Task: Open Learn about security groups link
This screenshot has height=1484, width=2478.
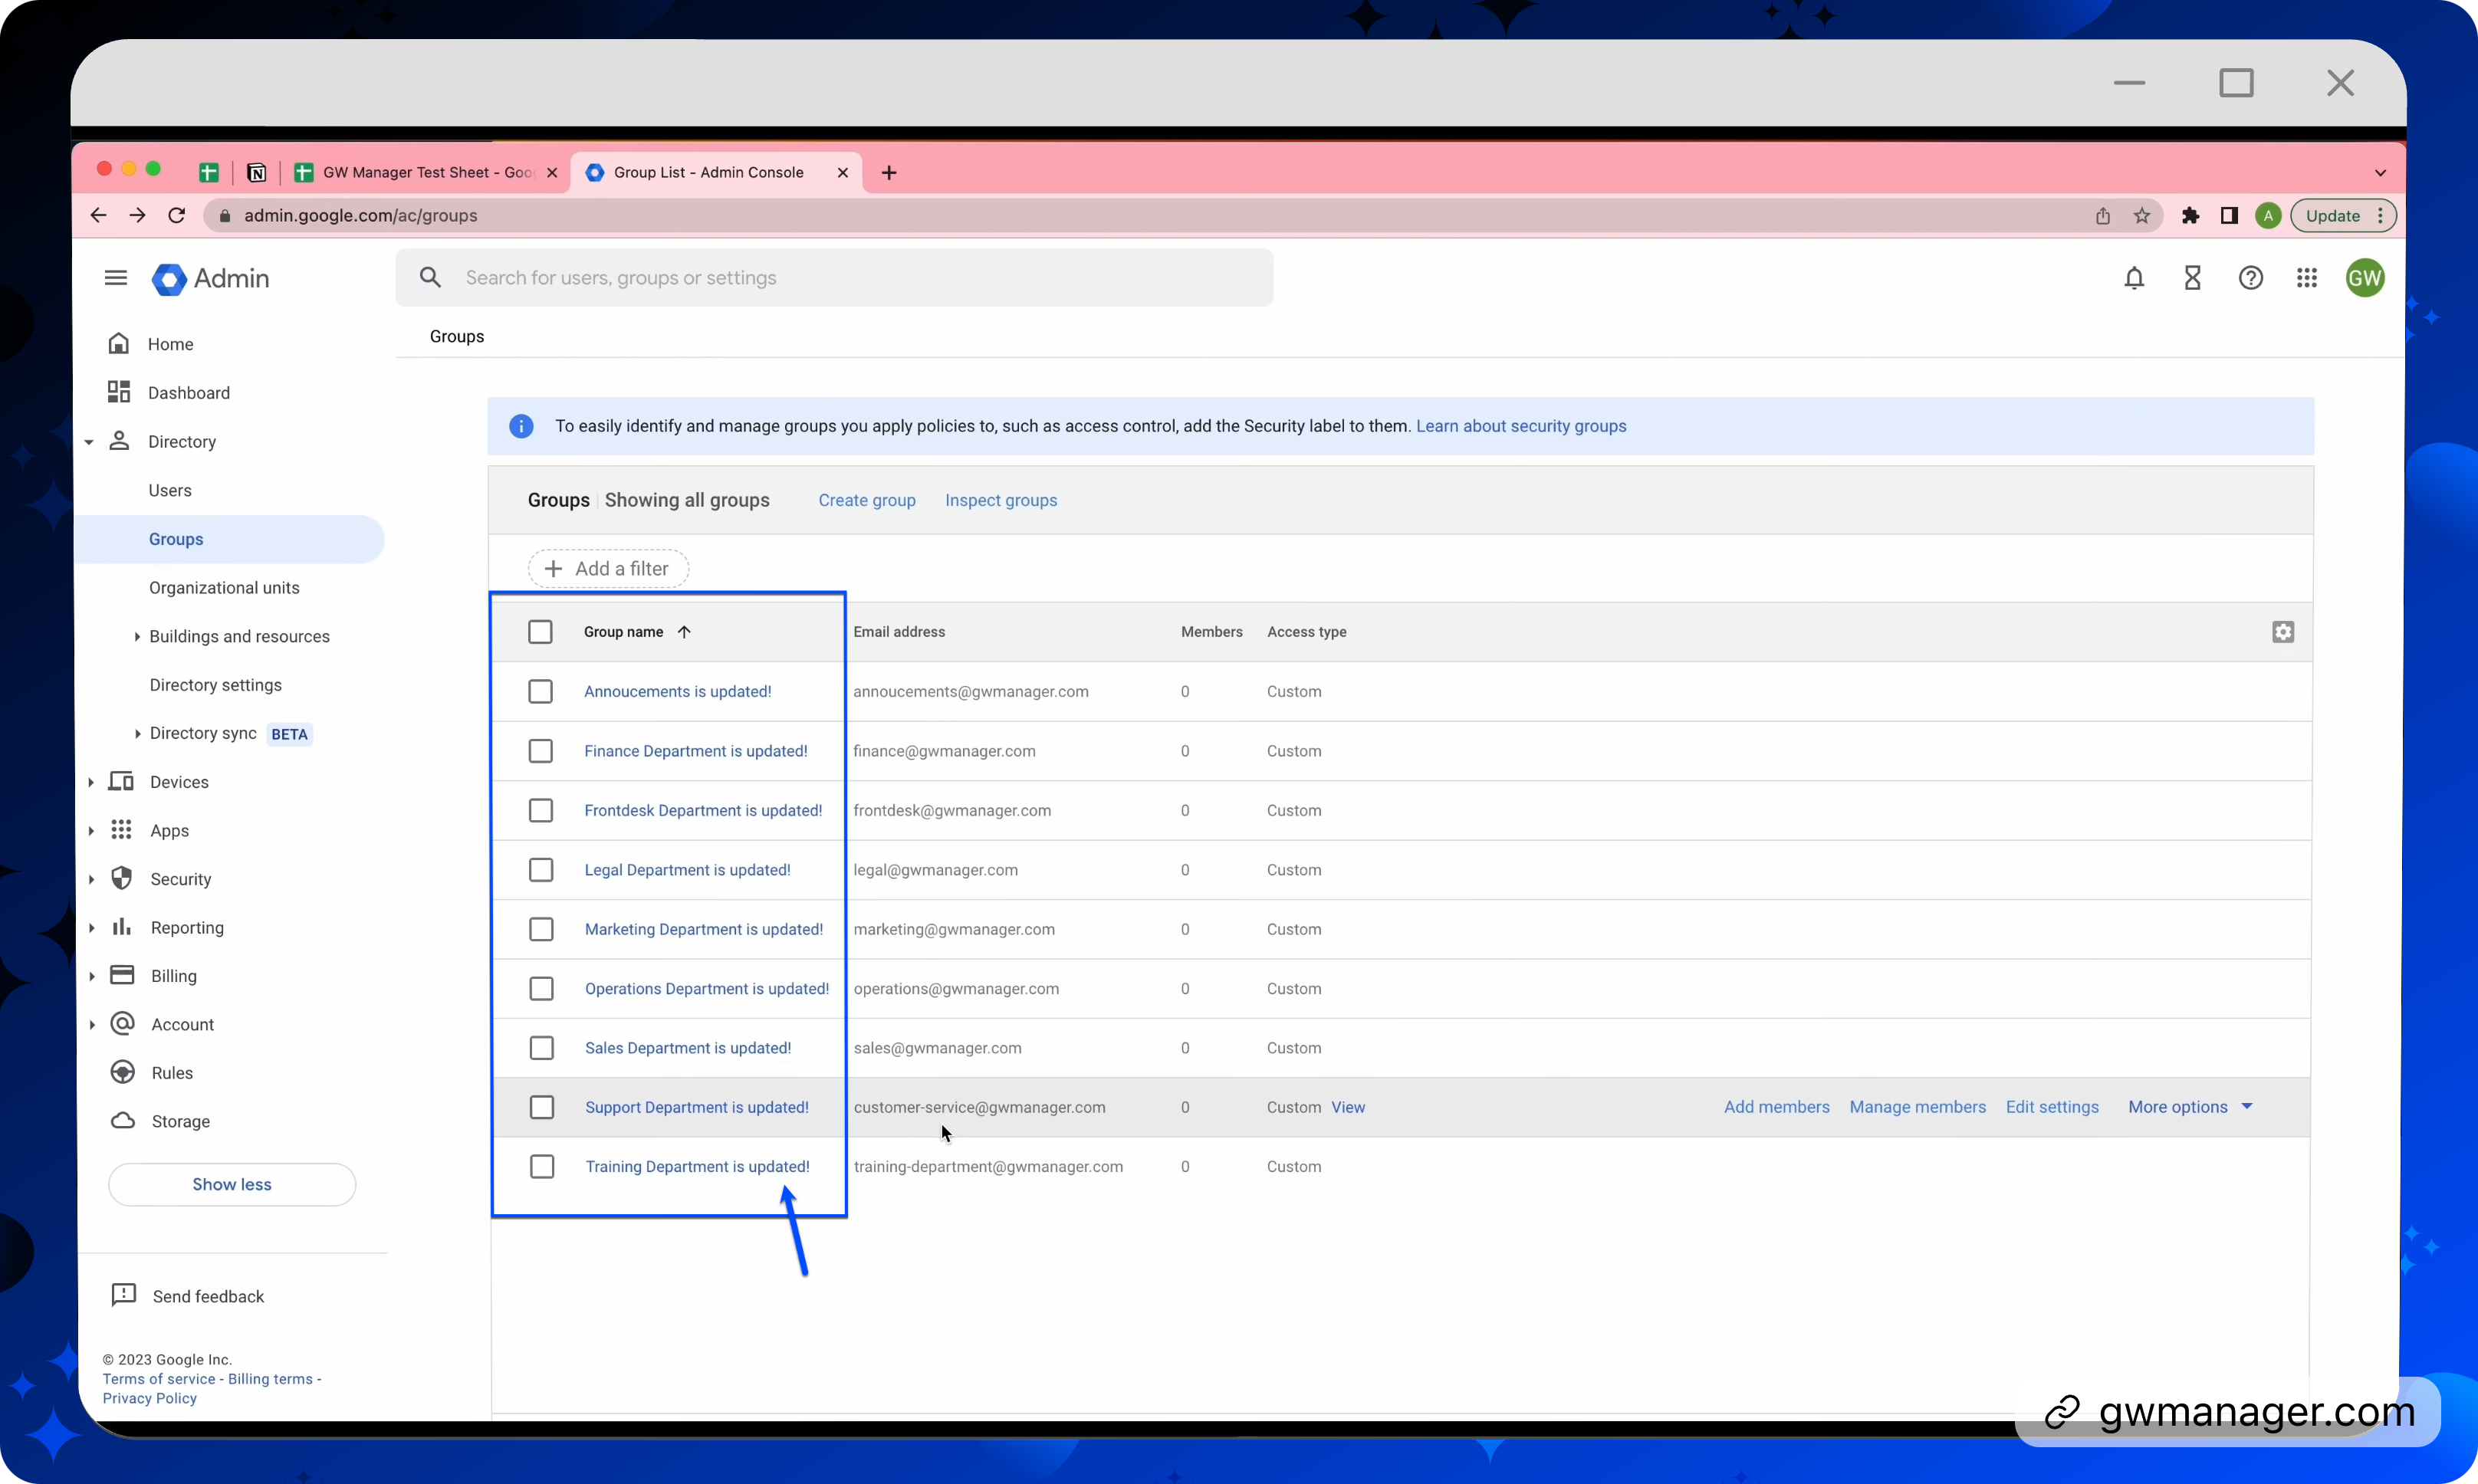Action: pos(1521,426)
